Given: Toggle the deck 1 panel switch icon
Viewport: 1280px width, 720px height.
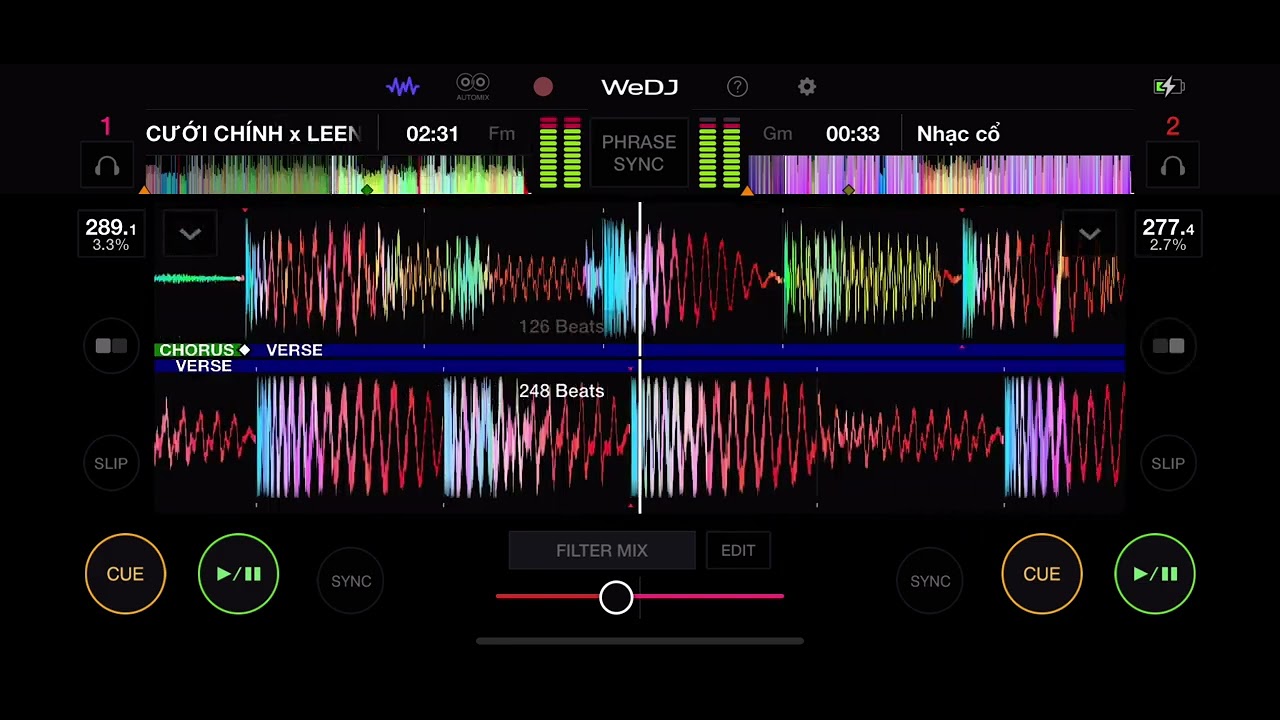Looking at the screenshot, I should [x=111, y=346].
